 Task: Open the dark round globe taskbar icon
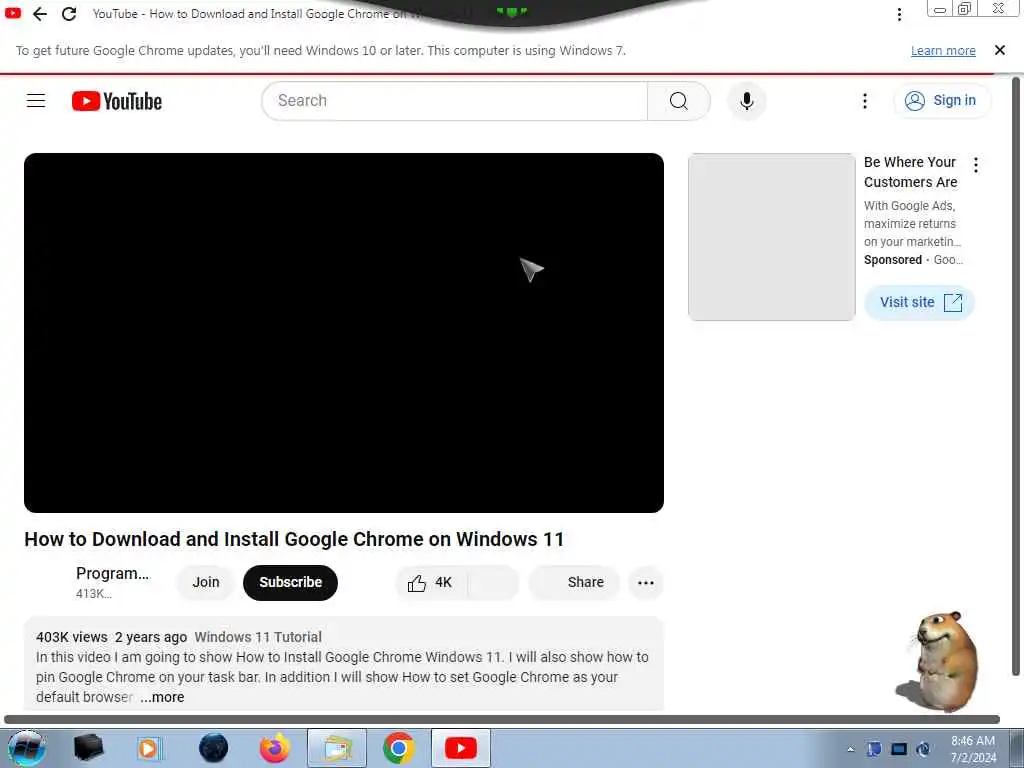(213, 748)
